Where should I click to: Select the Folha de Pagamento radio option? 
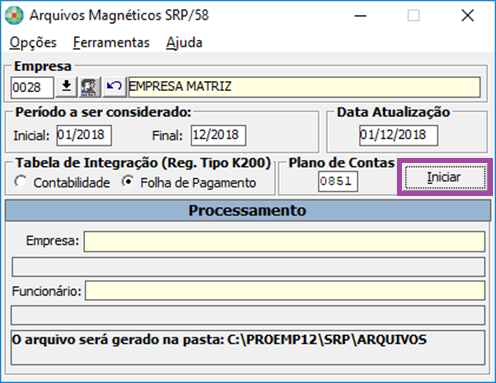[x=128, y=182]
